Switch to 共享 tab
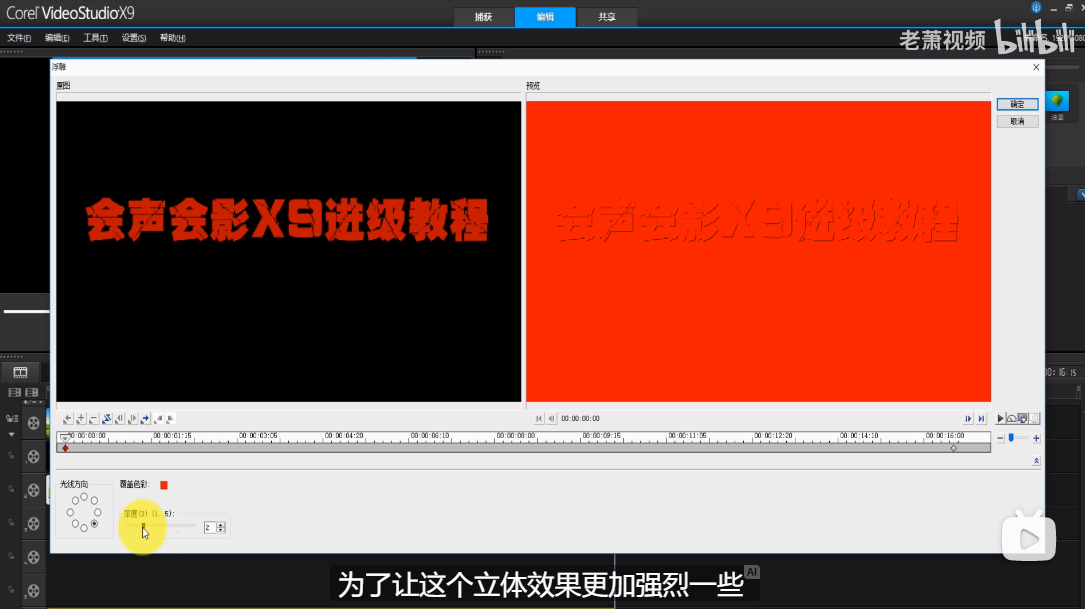The image size is (1085, 609). pos(607,17)
